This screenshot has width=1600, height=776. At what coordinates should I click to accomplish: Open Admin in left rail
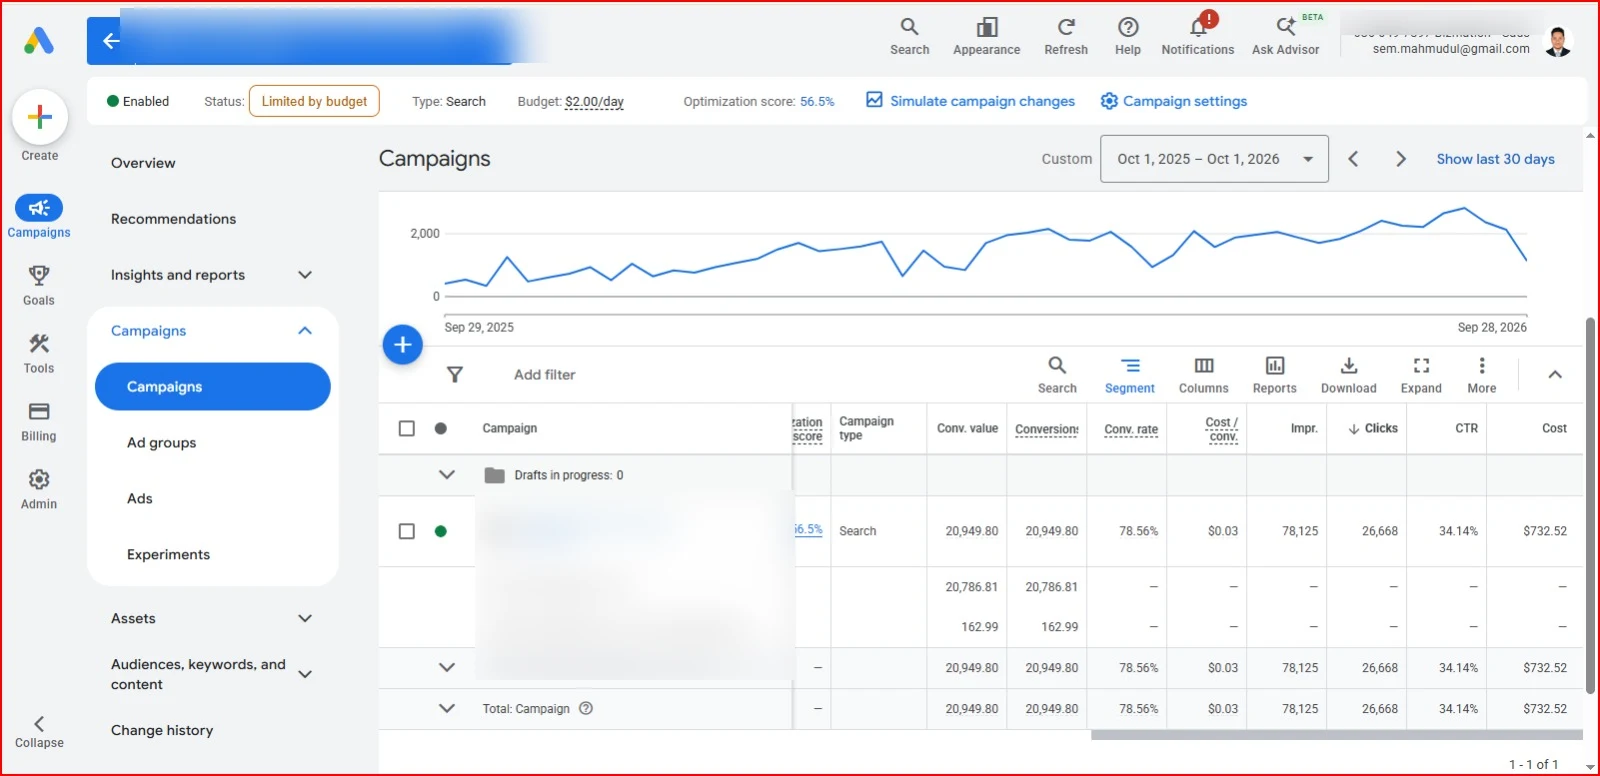coord(39,489)
